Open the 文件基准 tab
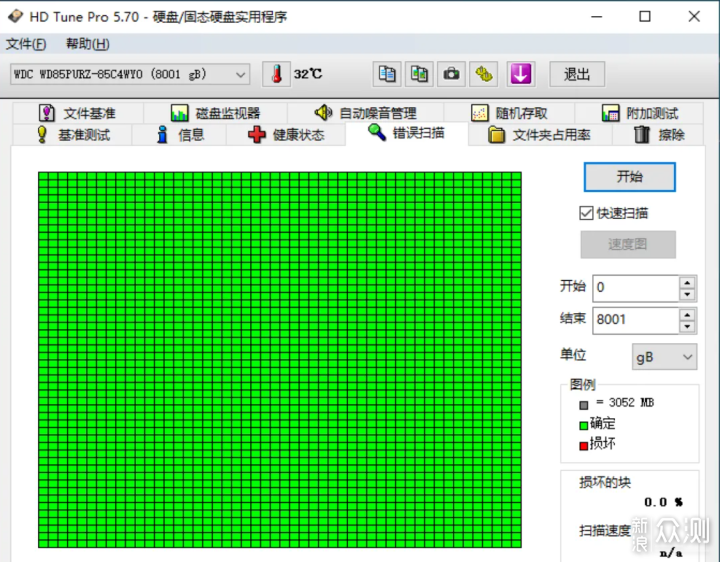The width and height of the screenshot is (720, 562). tap(78, 113)
